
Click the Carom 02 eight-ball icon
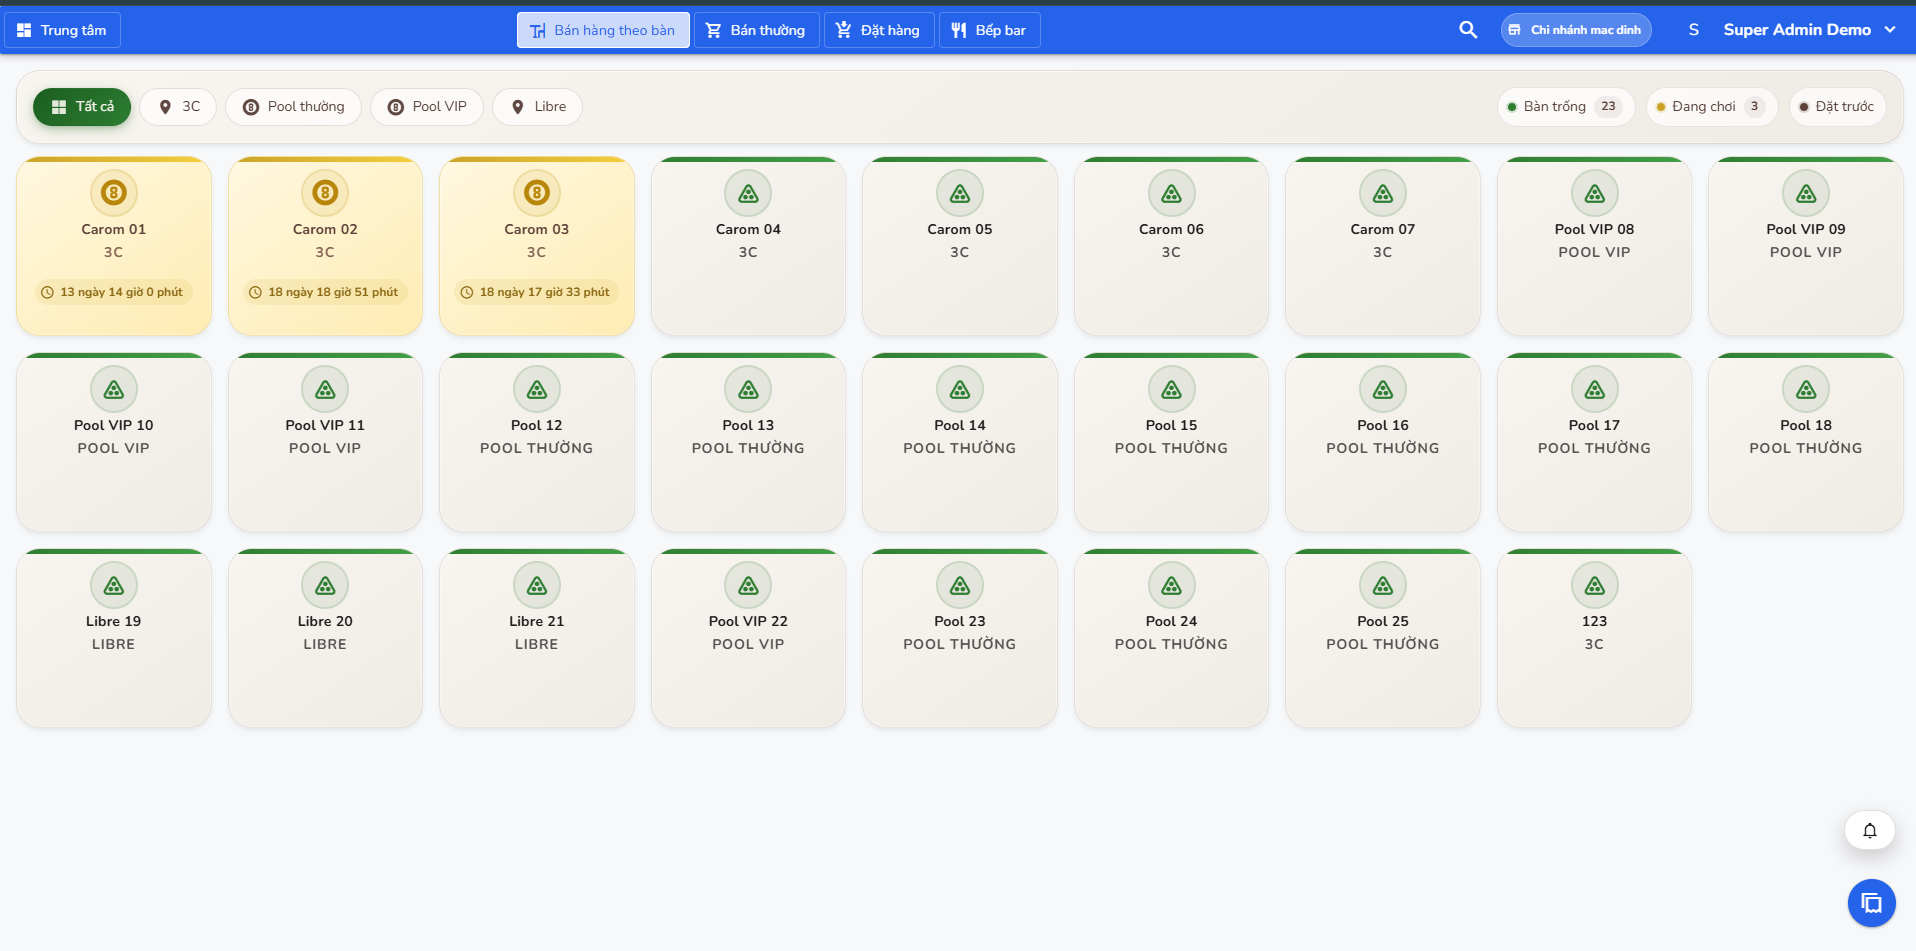click(325, 193)
